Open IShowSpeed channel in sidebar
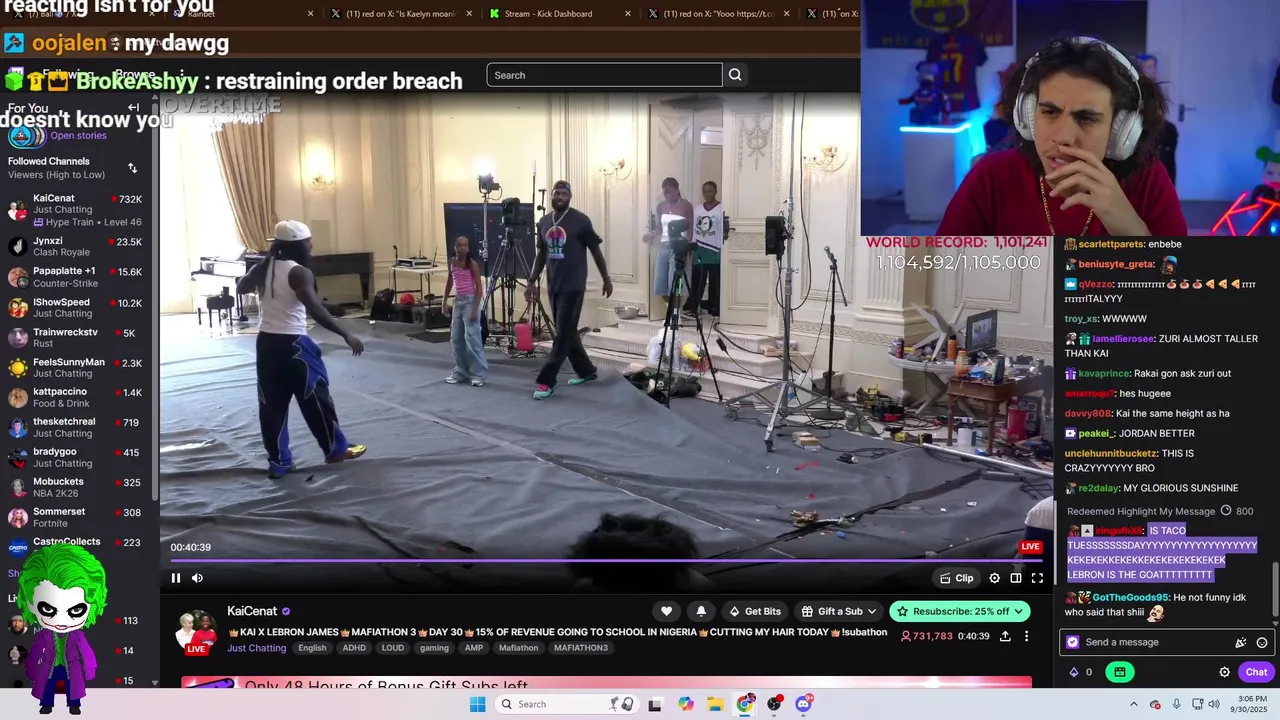Viewport: 1280px width, 720px height. (76, 307)
